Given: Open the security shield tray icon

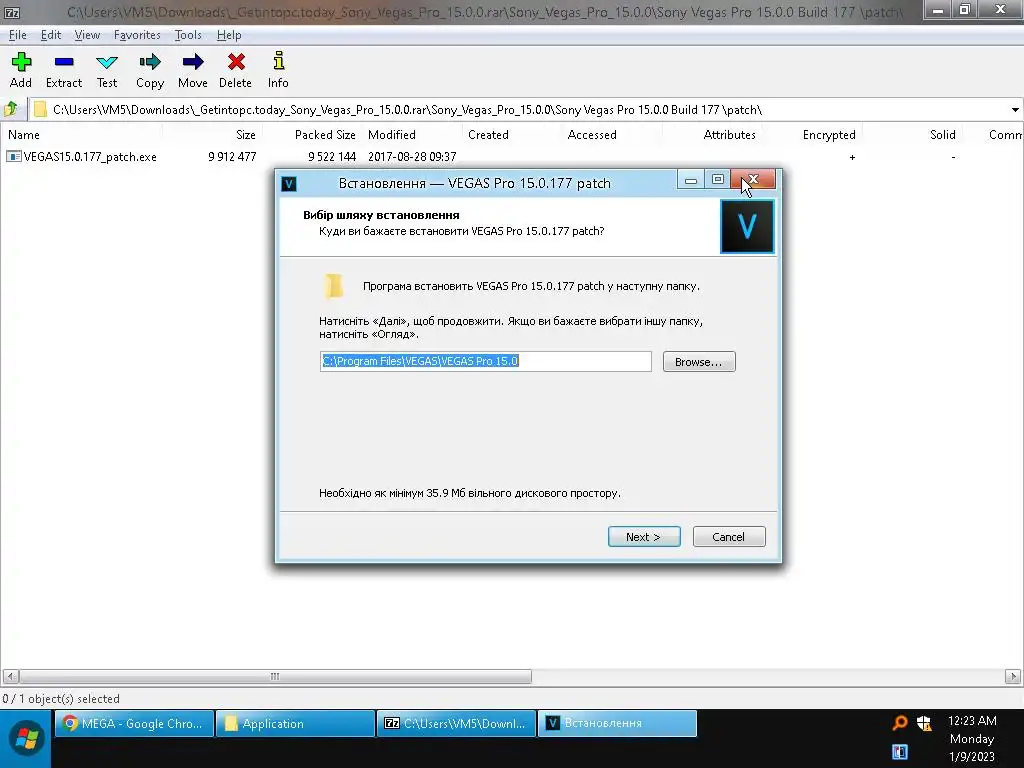Looking at the screenshot, I should (x=923, y=722).
